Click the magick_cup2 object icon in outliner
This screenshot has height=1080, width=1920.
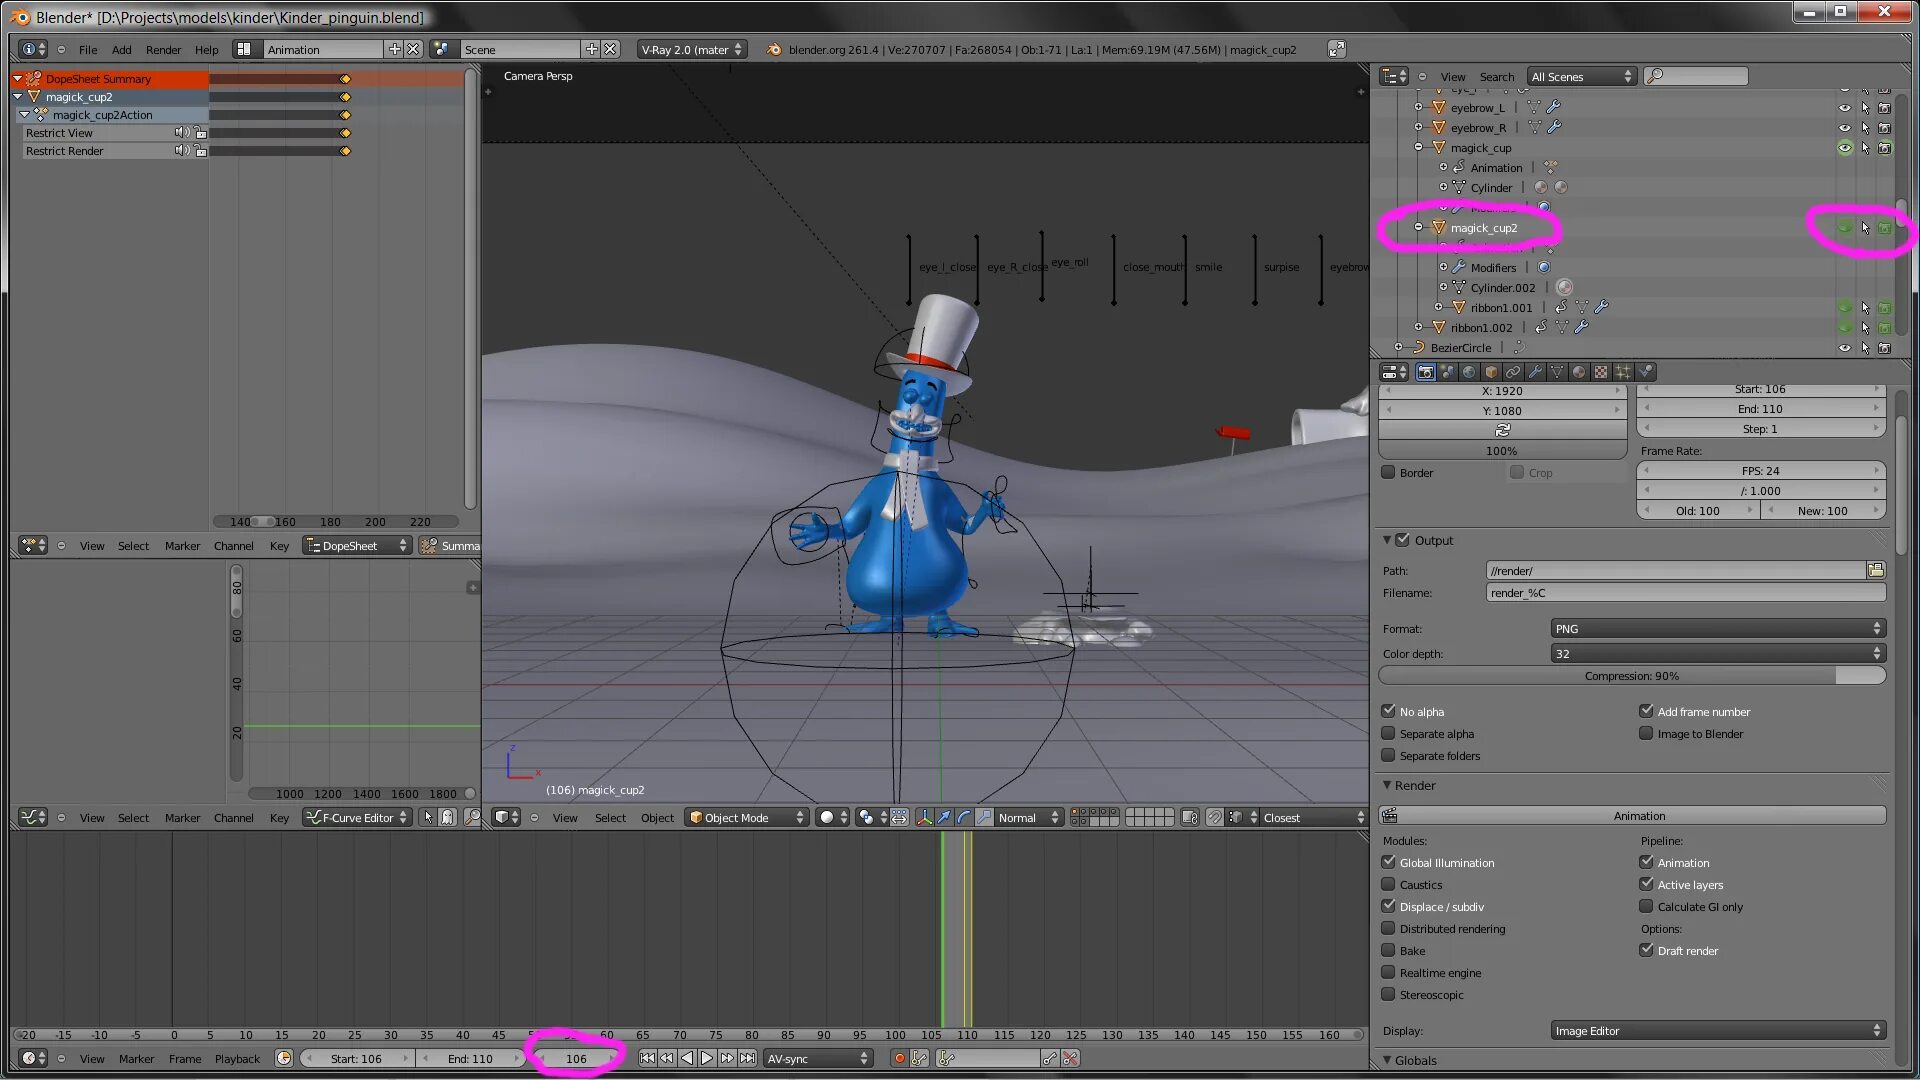click(x=1439, y=227)
